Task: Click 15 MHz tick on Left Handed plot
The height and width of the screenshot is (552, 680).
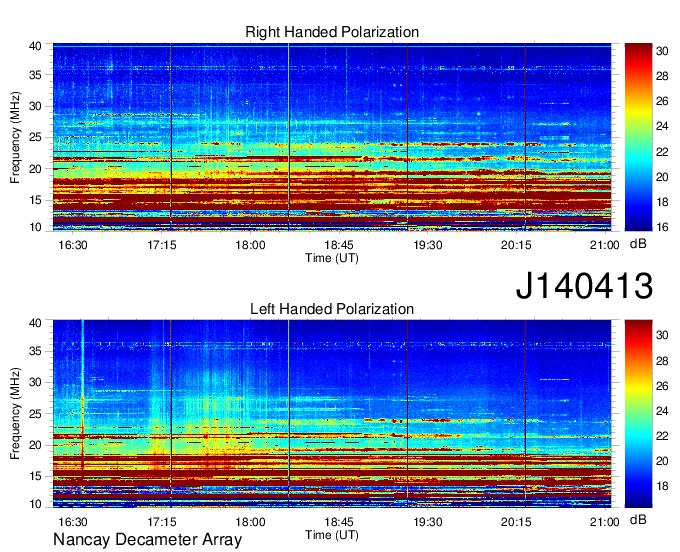Action: [x=35, y=477]
